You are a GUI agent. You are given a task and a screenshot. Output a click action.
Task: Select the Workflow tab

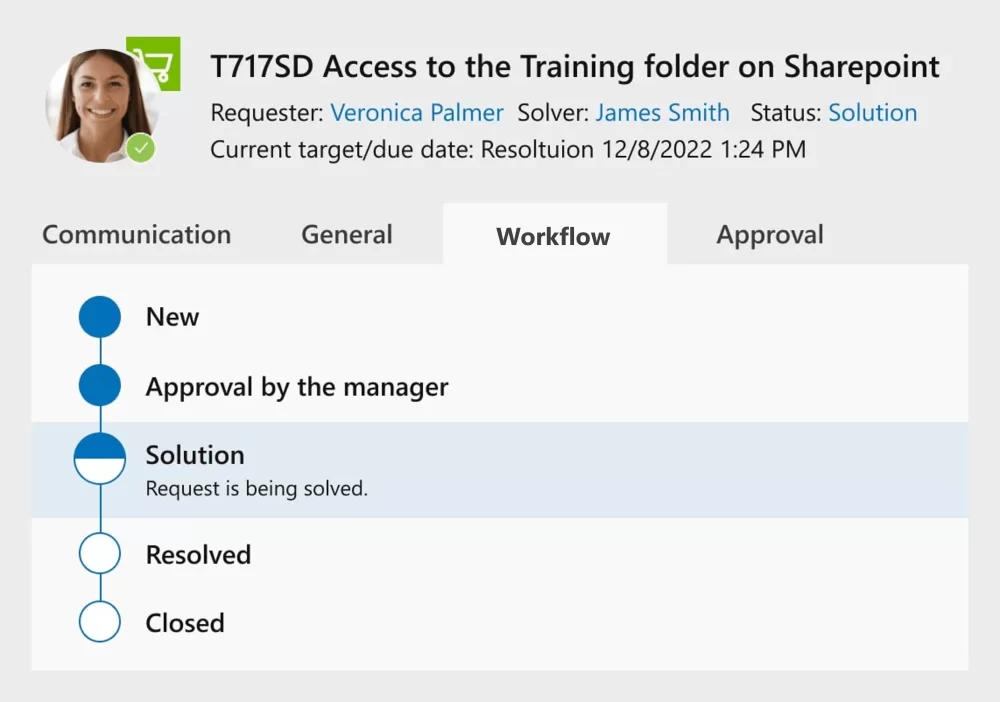click(553, 237)
